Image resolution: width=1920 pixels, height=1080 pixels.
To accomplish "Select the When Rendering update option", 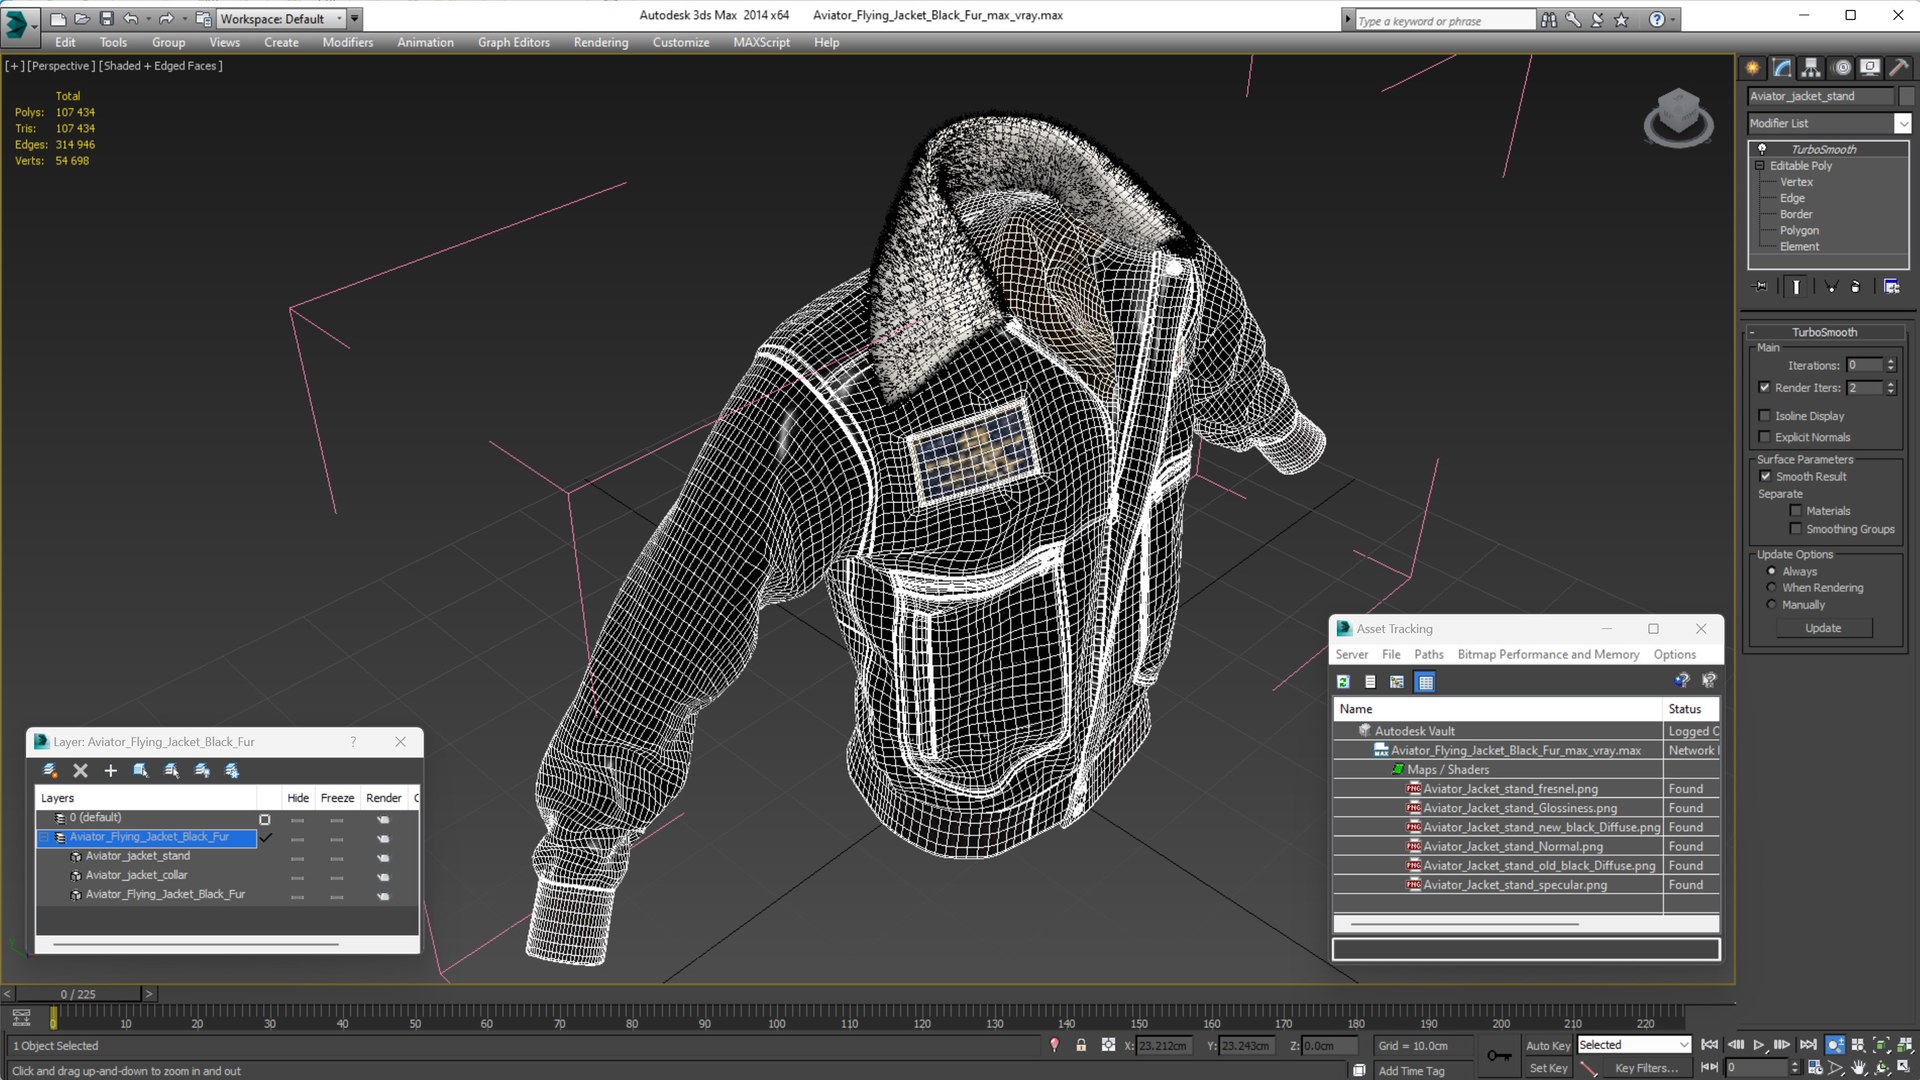I will pyautogui.click(x=1772, y=588).
